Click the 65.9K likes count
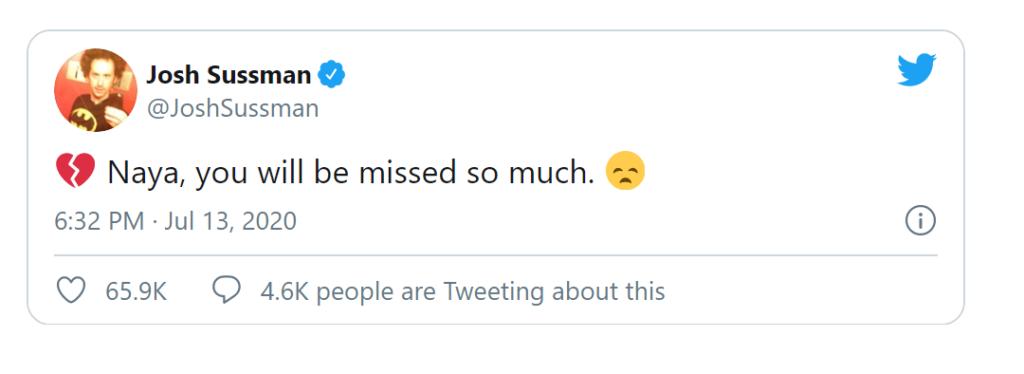Image resolution: width=1024 pixels, height=374 pixels. (136, 291)
